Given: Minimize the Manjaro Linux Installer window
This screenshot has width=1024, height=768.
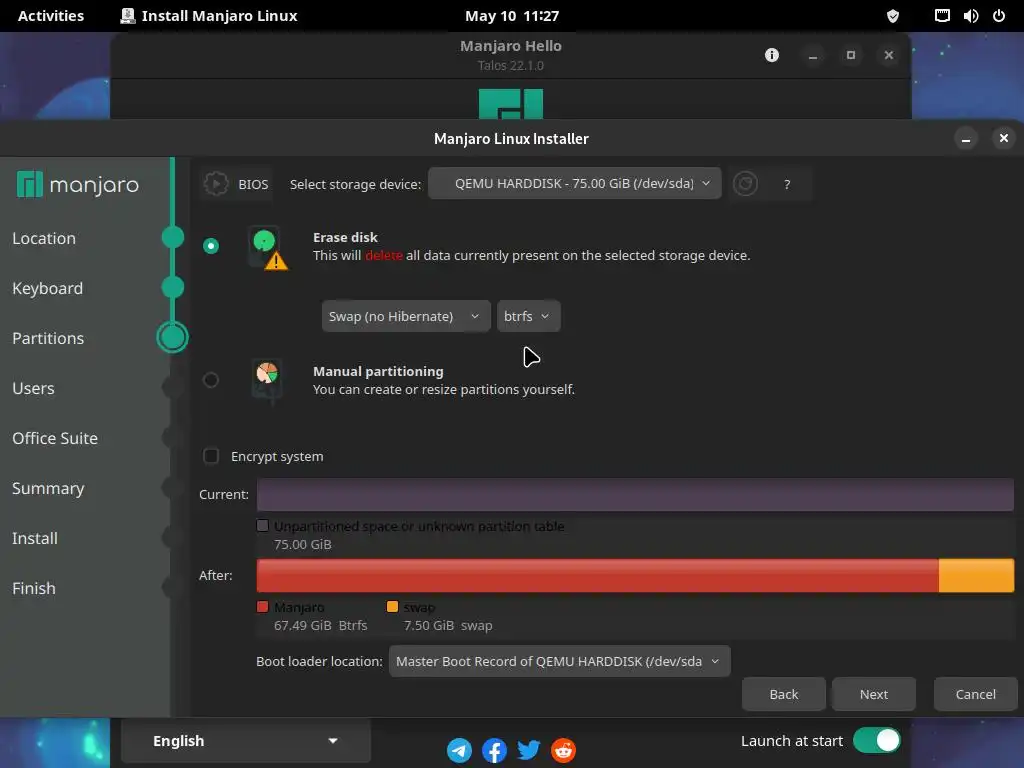Looking at the screenshot, I should [966, 138].
